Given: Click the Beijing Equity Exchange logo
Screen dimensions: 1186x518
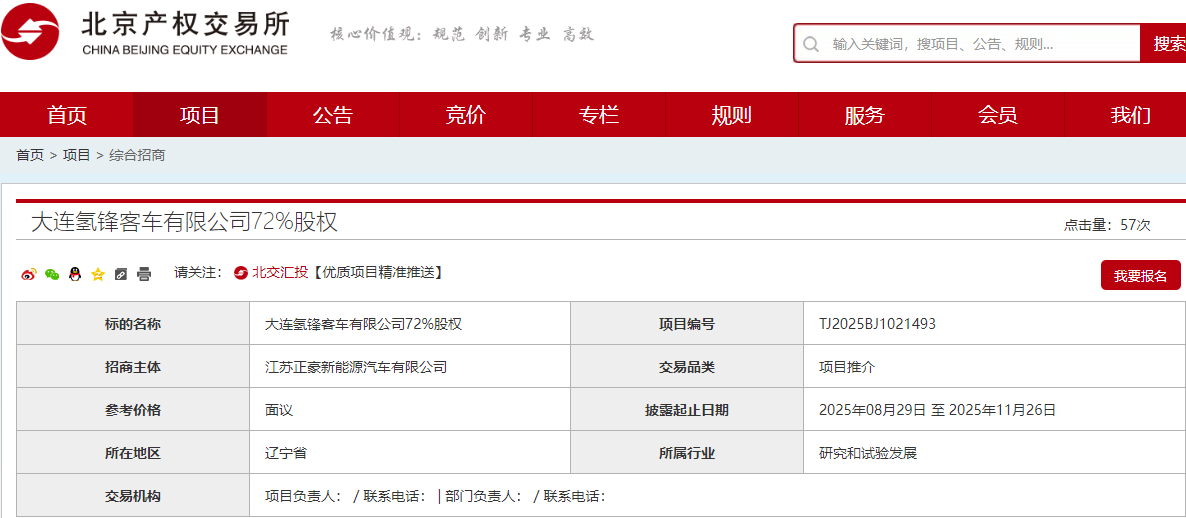Looking at the screenshot, I should [145, 33].
